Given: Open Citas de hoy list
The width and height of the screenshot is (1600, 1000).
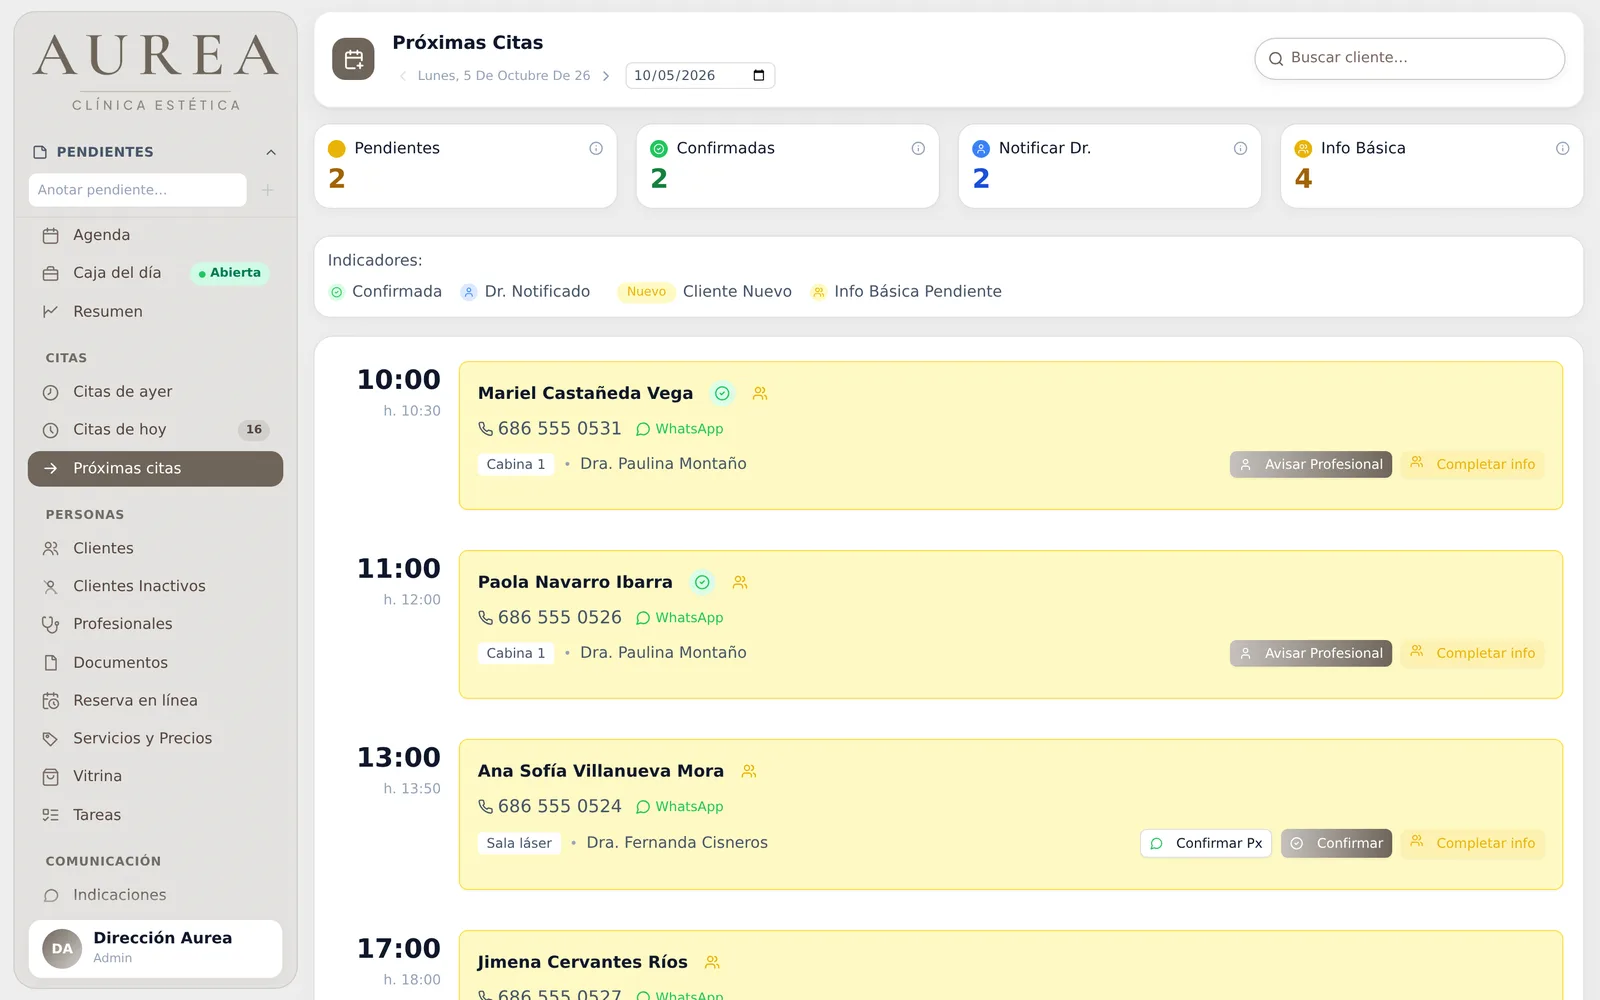Looking at the screenshot, I should pyautogui.click(x=155, y=430).
